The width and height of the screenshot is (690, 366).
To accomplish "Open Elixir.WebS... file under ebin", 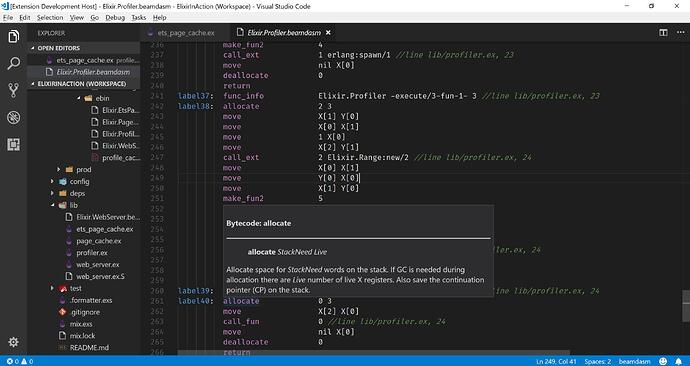I will (x=120, y=146).
